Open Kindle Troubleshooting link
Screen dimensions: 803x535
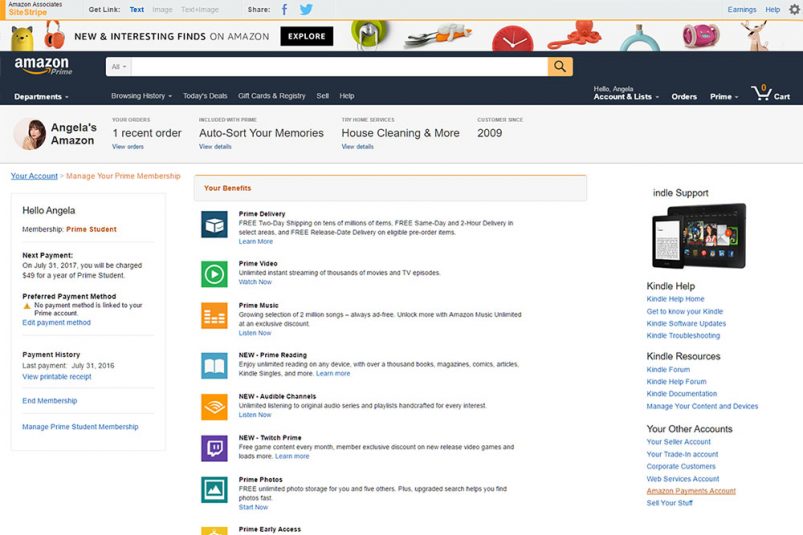click(683, 336)
